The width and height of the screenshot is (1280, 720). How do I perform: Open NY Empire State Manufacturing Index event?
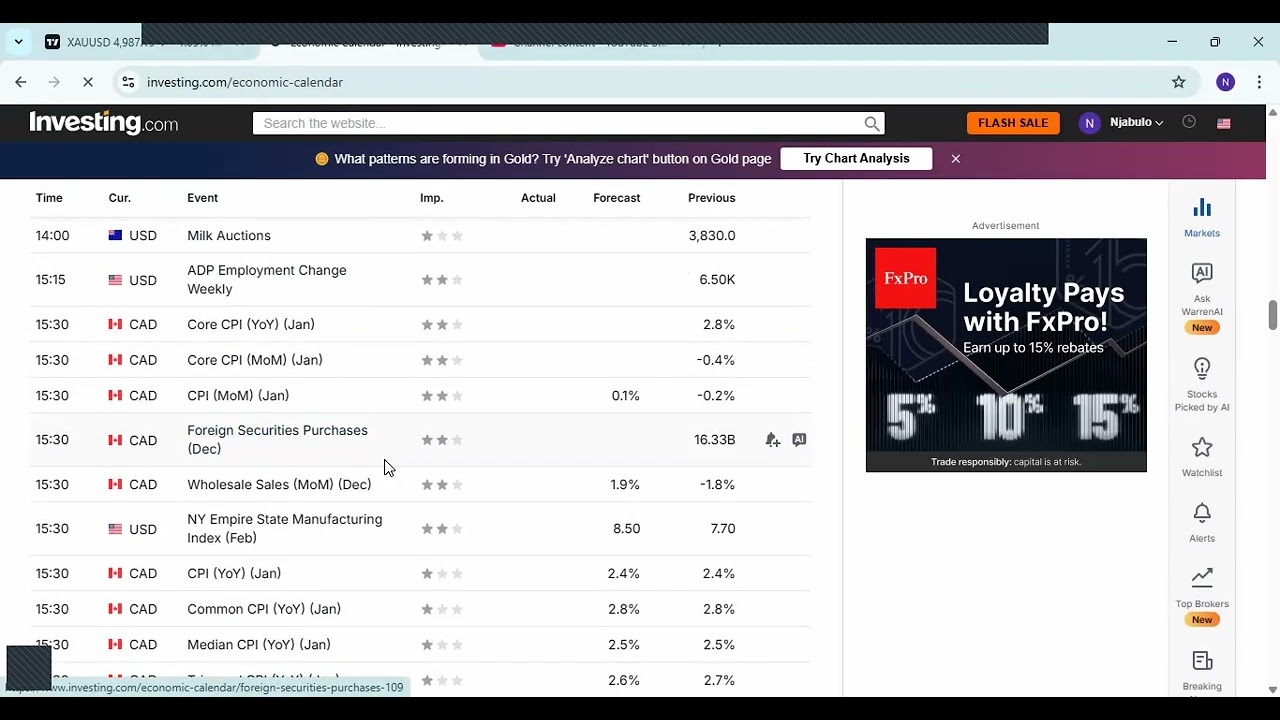[x=284, y=528]
